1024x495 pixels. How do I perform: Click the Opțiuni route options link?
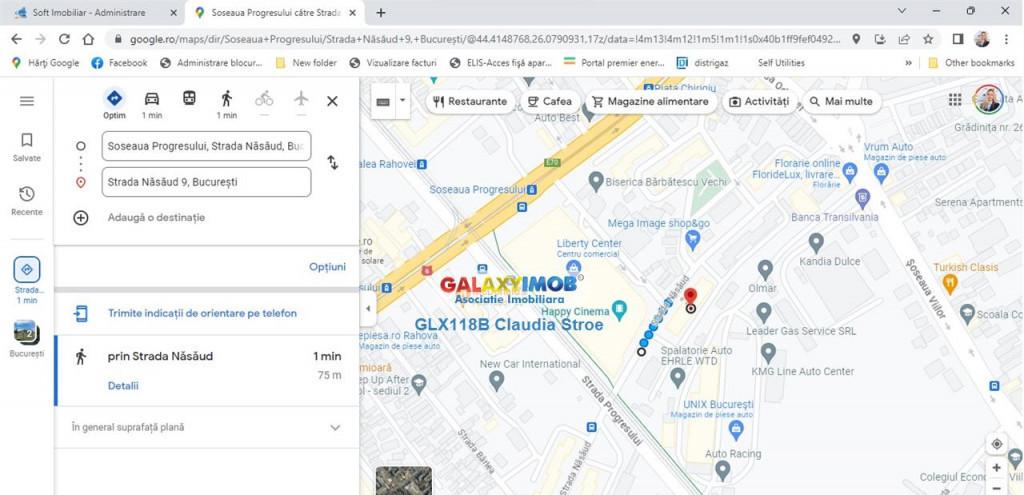(327, 267)
